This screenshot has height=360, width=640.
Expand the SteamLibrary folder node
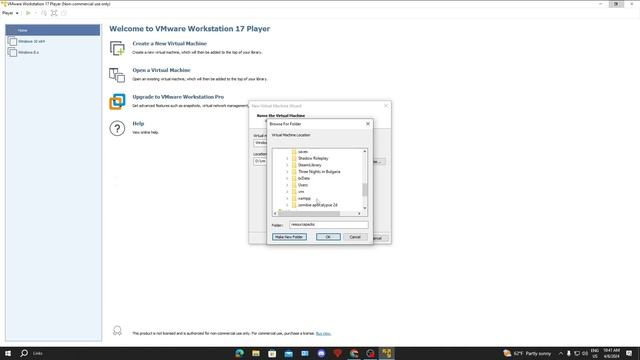[287, 165]
